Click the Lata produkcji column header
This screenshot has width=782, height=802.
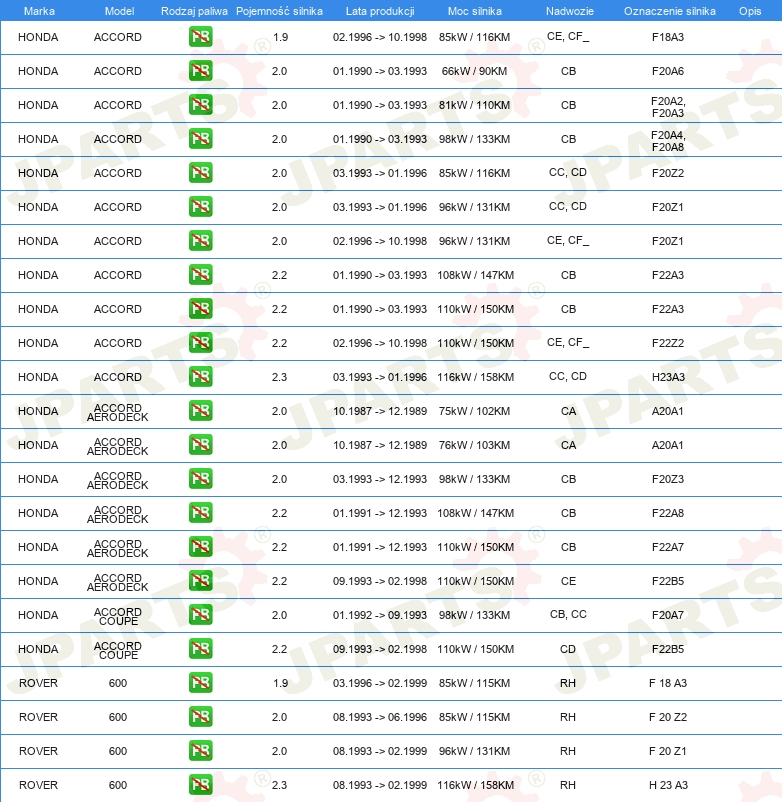click(x=380, y=11)
